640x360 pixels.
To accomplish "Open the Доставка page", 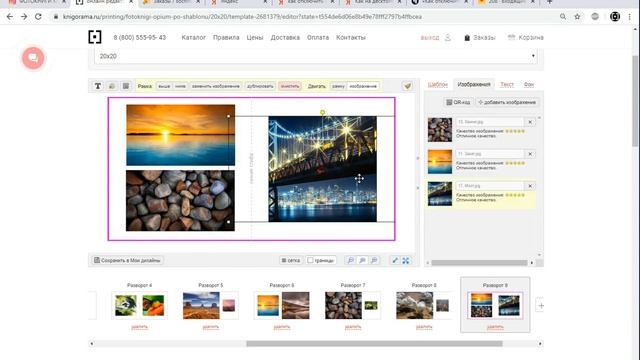I will click(x=285, y=37).
